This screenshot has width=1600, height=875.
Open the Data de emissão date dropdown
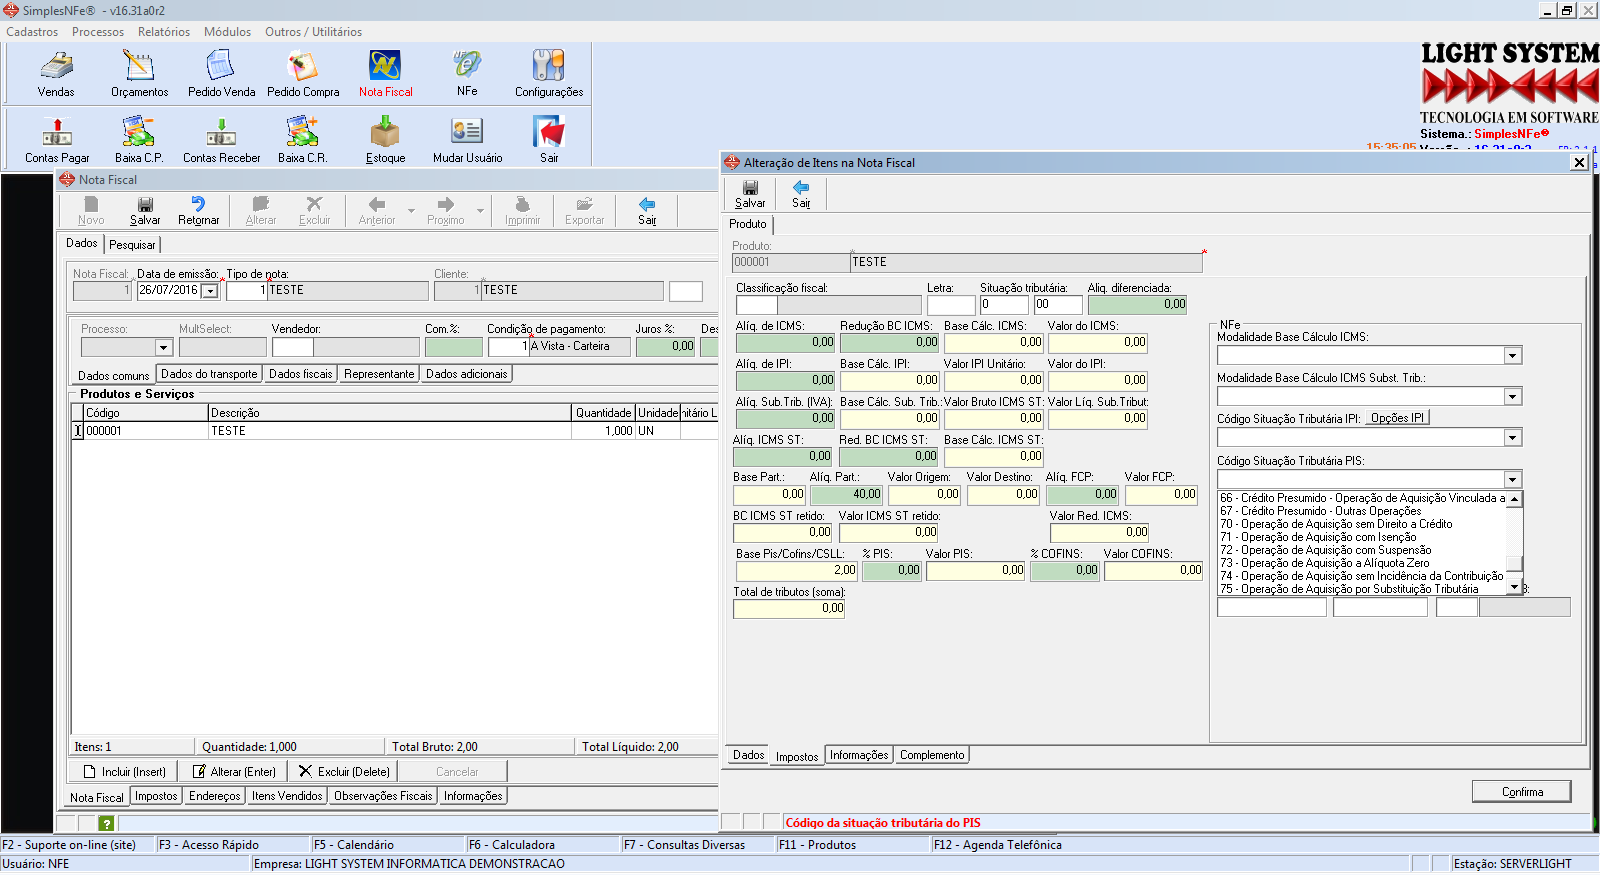[210, 291]
